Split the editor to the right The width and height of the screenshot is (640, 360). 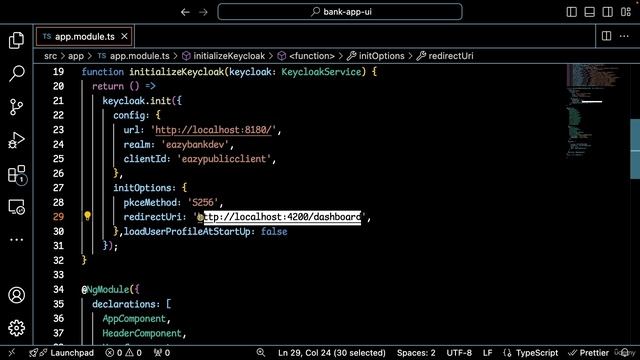pyautogui.click(x=607, y=36)
